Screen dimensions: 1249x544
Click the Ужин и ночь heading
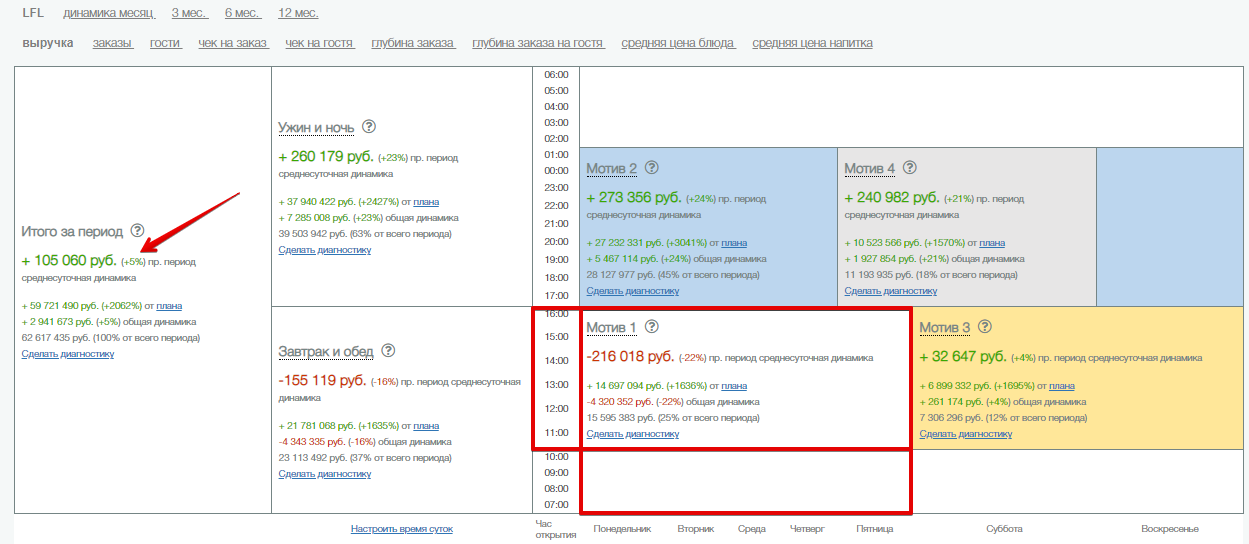pos(315,128)
